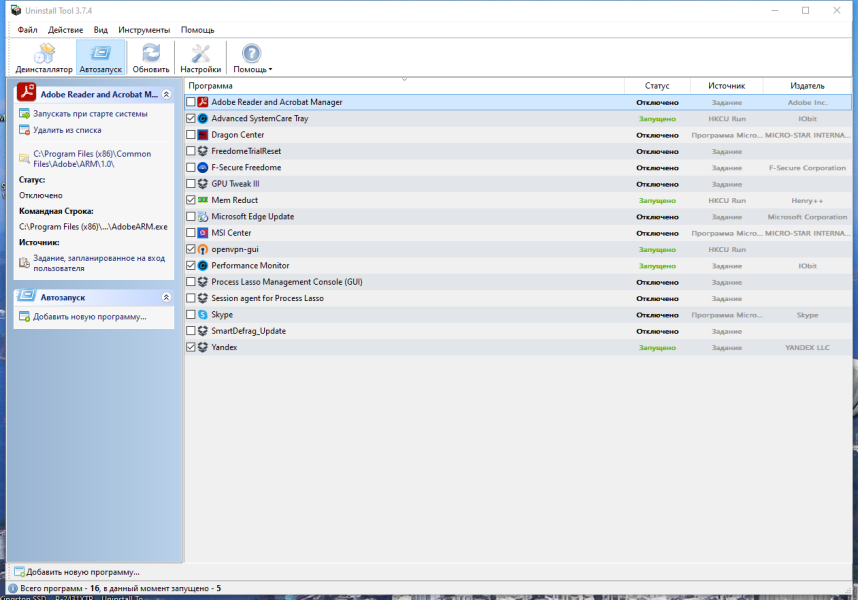Viewport: 858px width, 600px height.
Task: Click the Dragon Center program icon
Action: [x=202, y=135]
